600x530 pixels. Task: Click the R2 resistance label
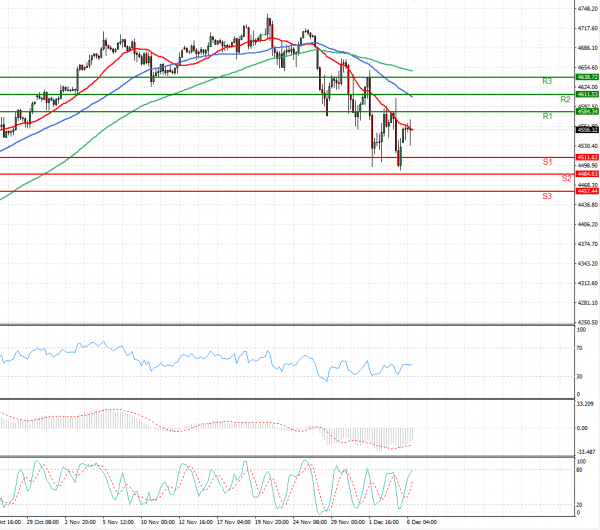pyautogui.click(x=565, y=100)
